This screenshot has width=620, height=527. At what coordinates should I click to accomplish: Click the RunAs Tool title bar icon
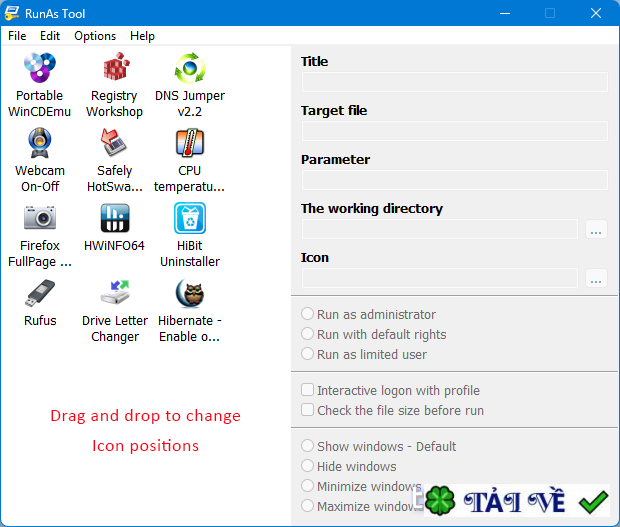[11, 13]
